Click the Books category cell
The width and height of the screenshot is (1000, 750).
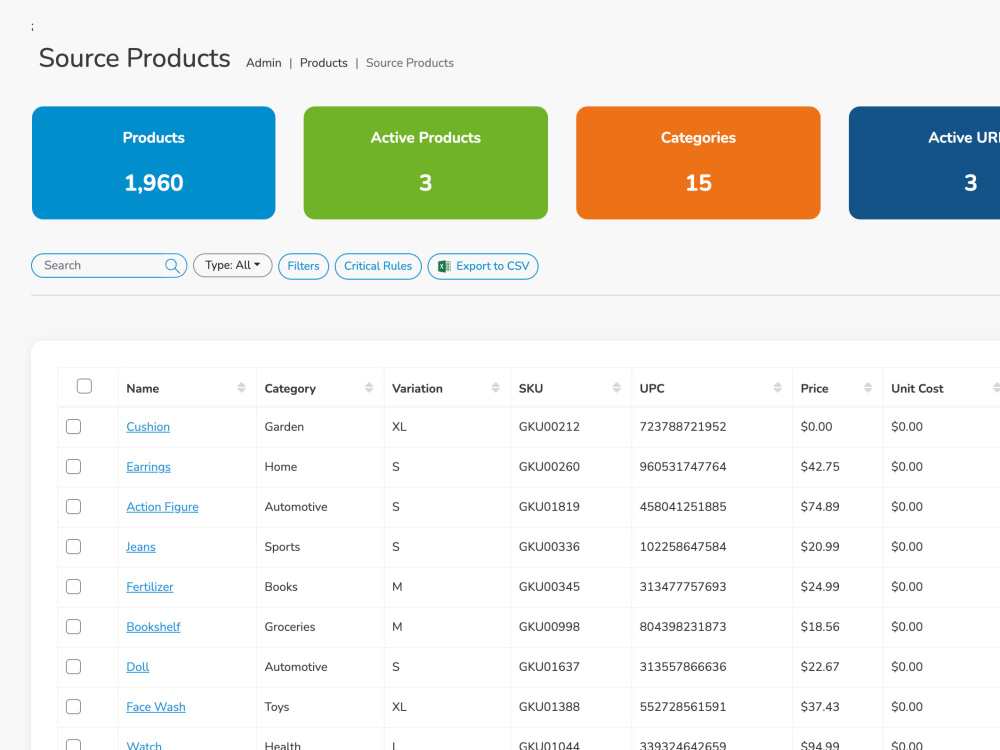coord(281,587)
